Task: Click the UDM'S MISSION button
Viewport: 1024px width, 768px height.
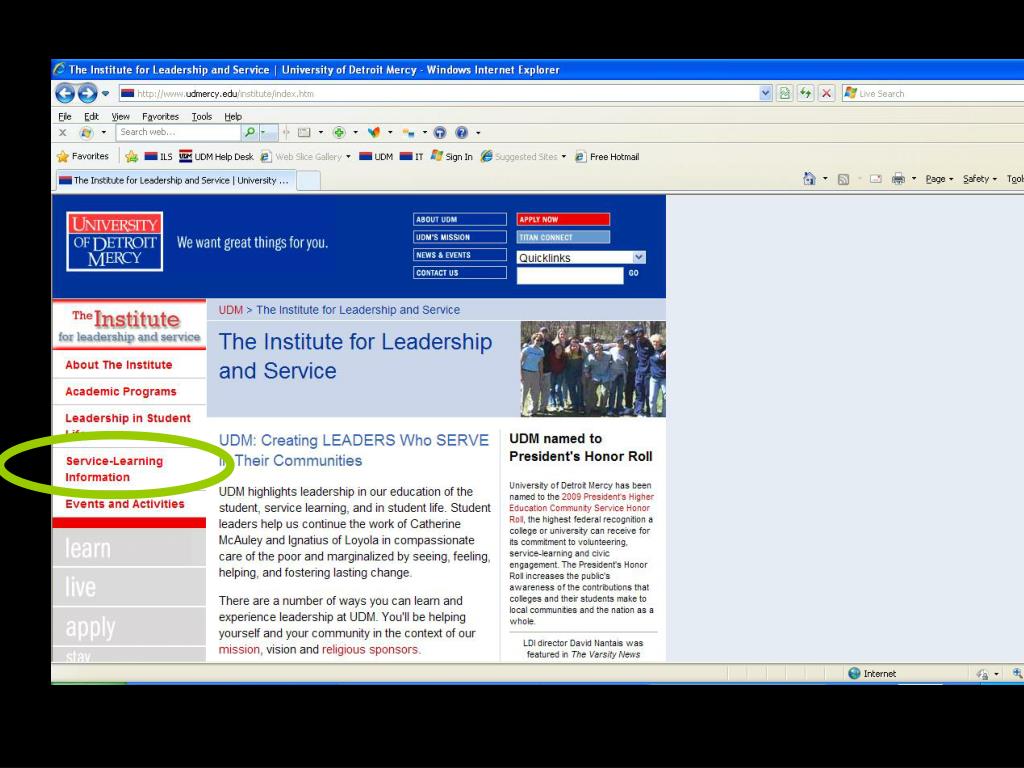Action: 460,237
